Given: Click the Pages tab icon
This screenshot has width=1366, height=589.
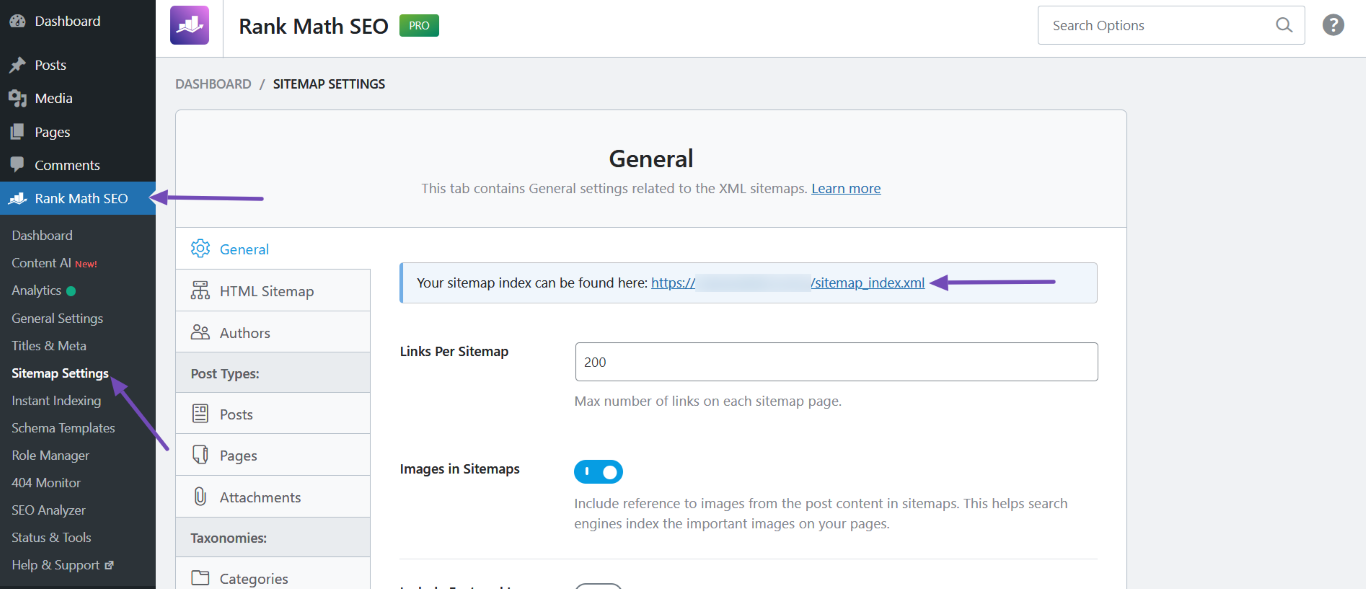Looking at the screenshot, I should point(200,455).
